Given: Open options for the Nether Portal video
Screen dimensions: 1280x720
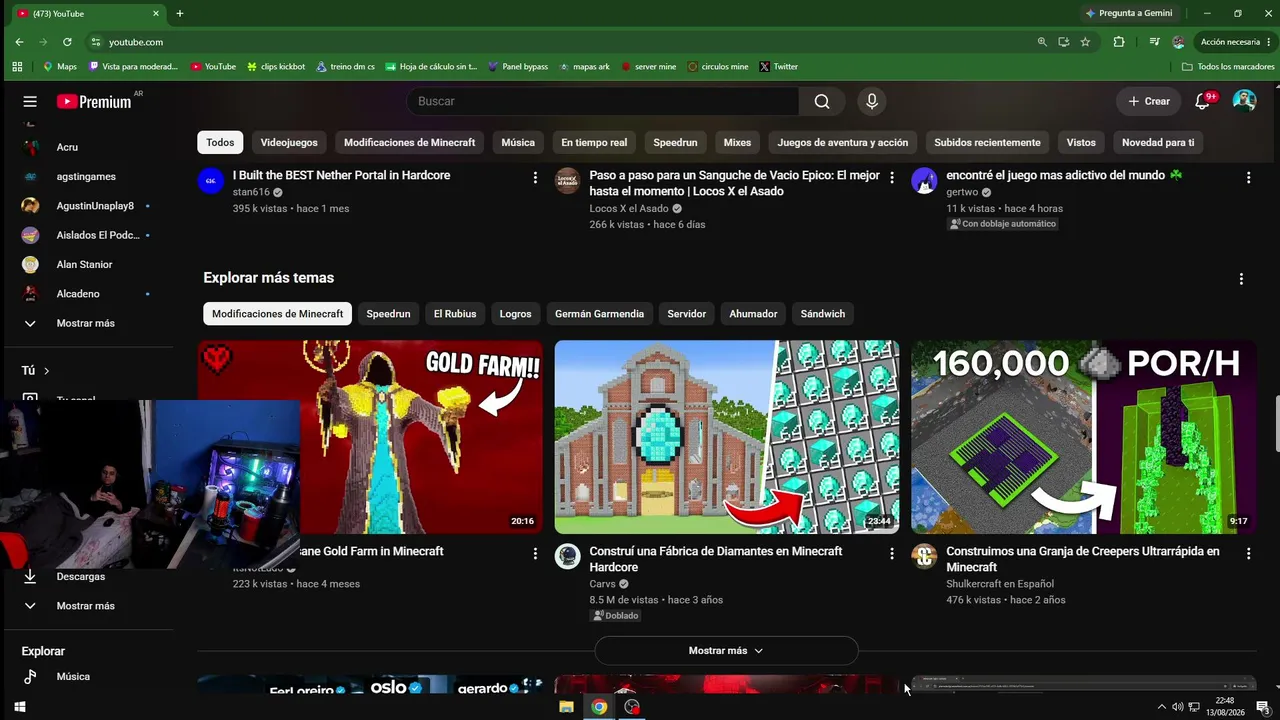Looking at the screenshot, I should pyautogui.click(x=535, y=177).
